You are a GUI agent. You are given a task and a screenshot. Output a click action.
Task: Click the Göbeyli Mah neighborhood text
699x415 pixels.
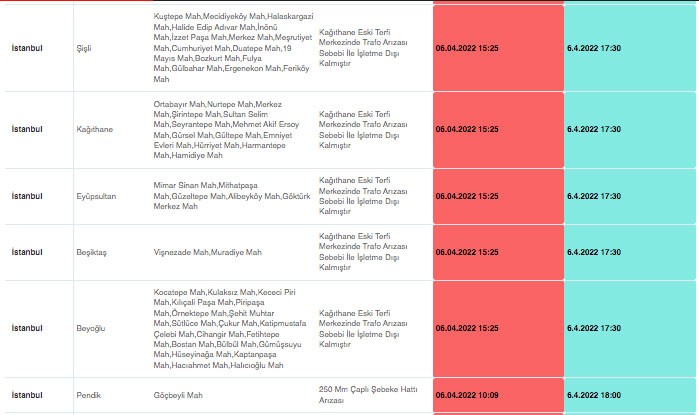(178, 395)
